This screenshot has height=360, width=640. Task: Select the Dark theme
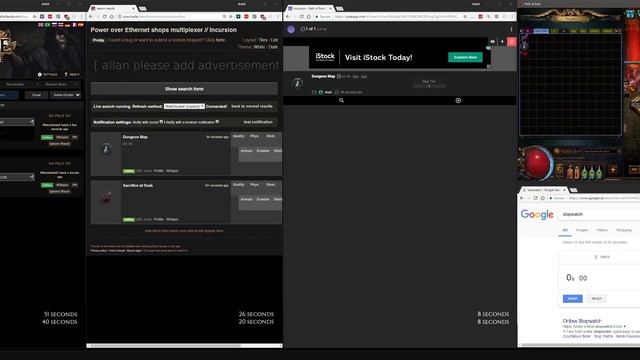pos(273,47)
